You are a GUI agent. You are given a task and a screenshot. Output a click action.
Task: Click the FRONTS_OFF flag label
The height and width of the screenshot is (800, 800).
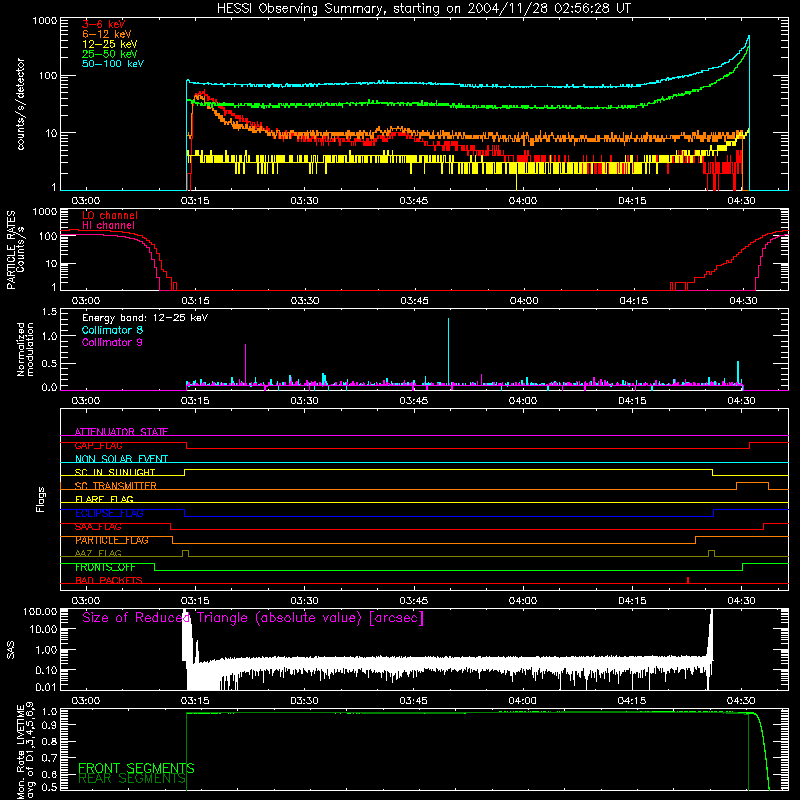105,567
